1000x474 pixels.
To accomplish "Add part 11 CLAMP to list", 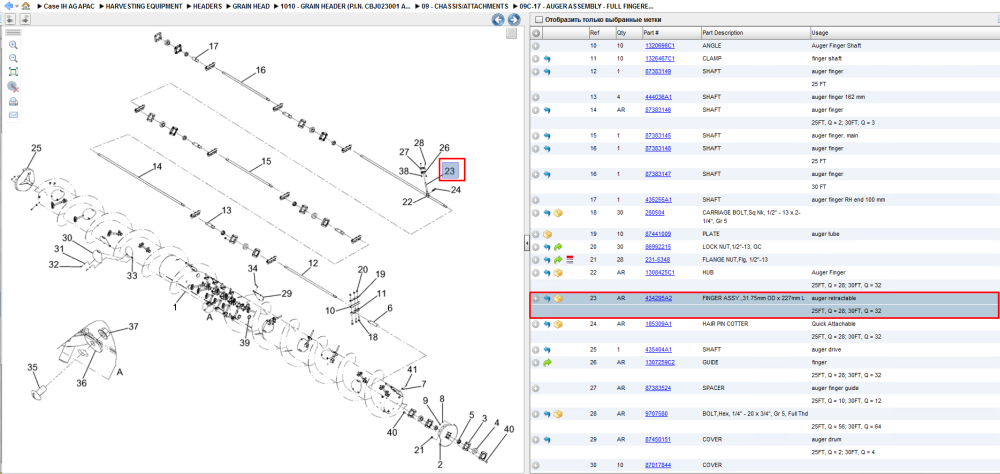I will 536,59.
